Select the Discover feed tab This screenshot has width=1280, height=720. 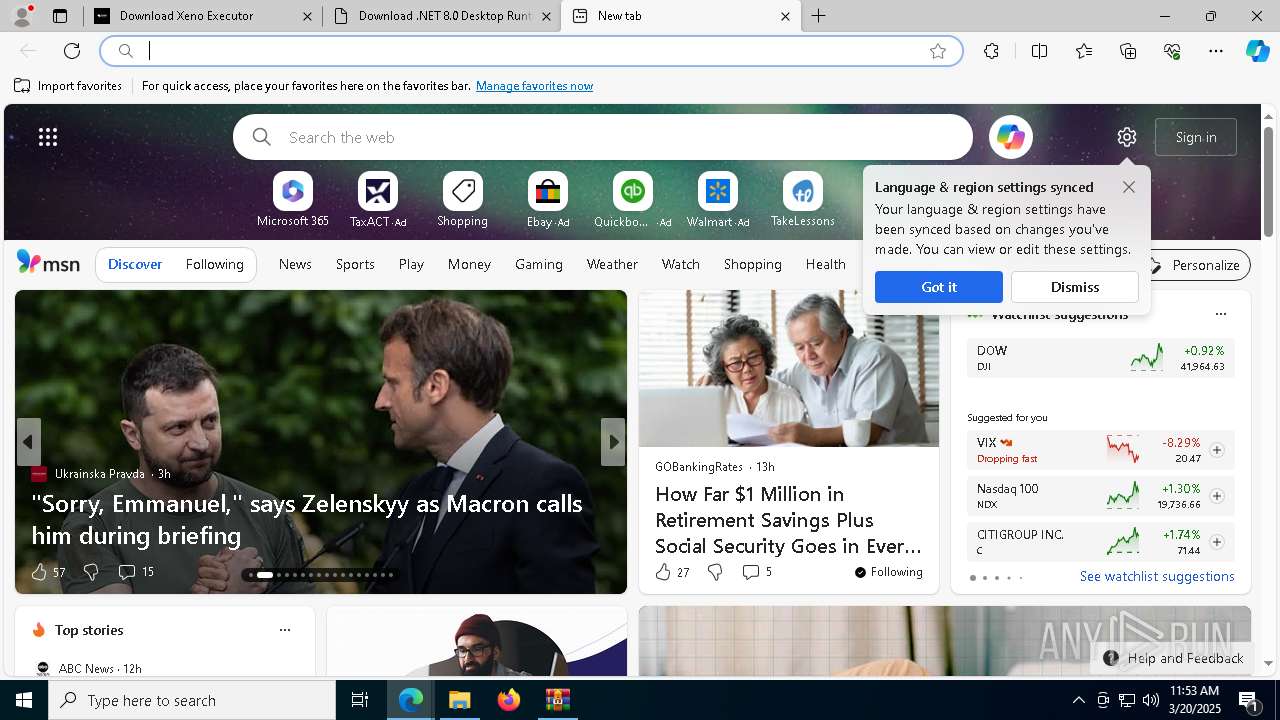[x=135, y=264]
